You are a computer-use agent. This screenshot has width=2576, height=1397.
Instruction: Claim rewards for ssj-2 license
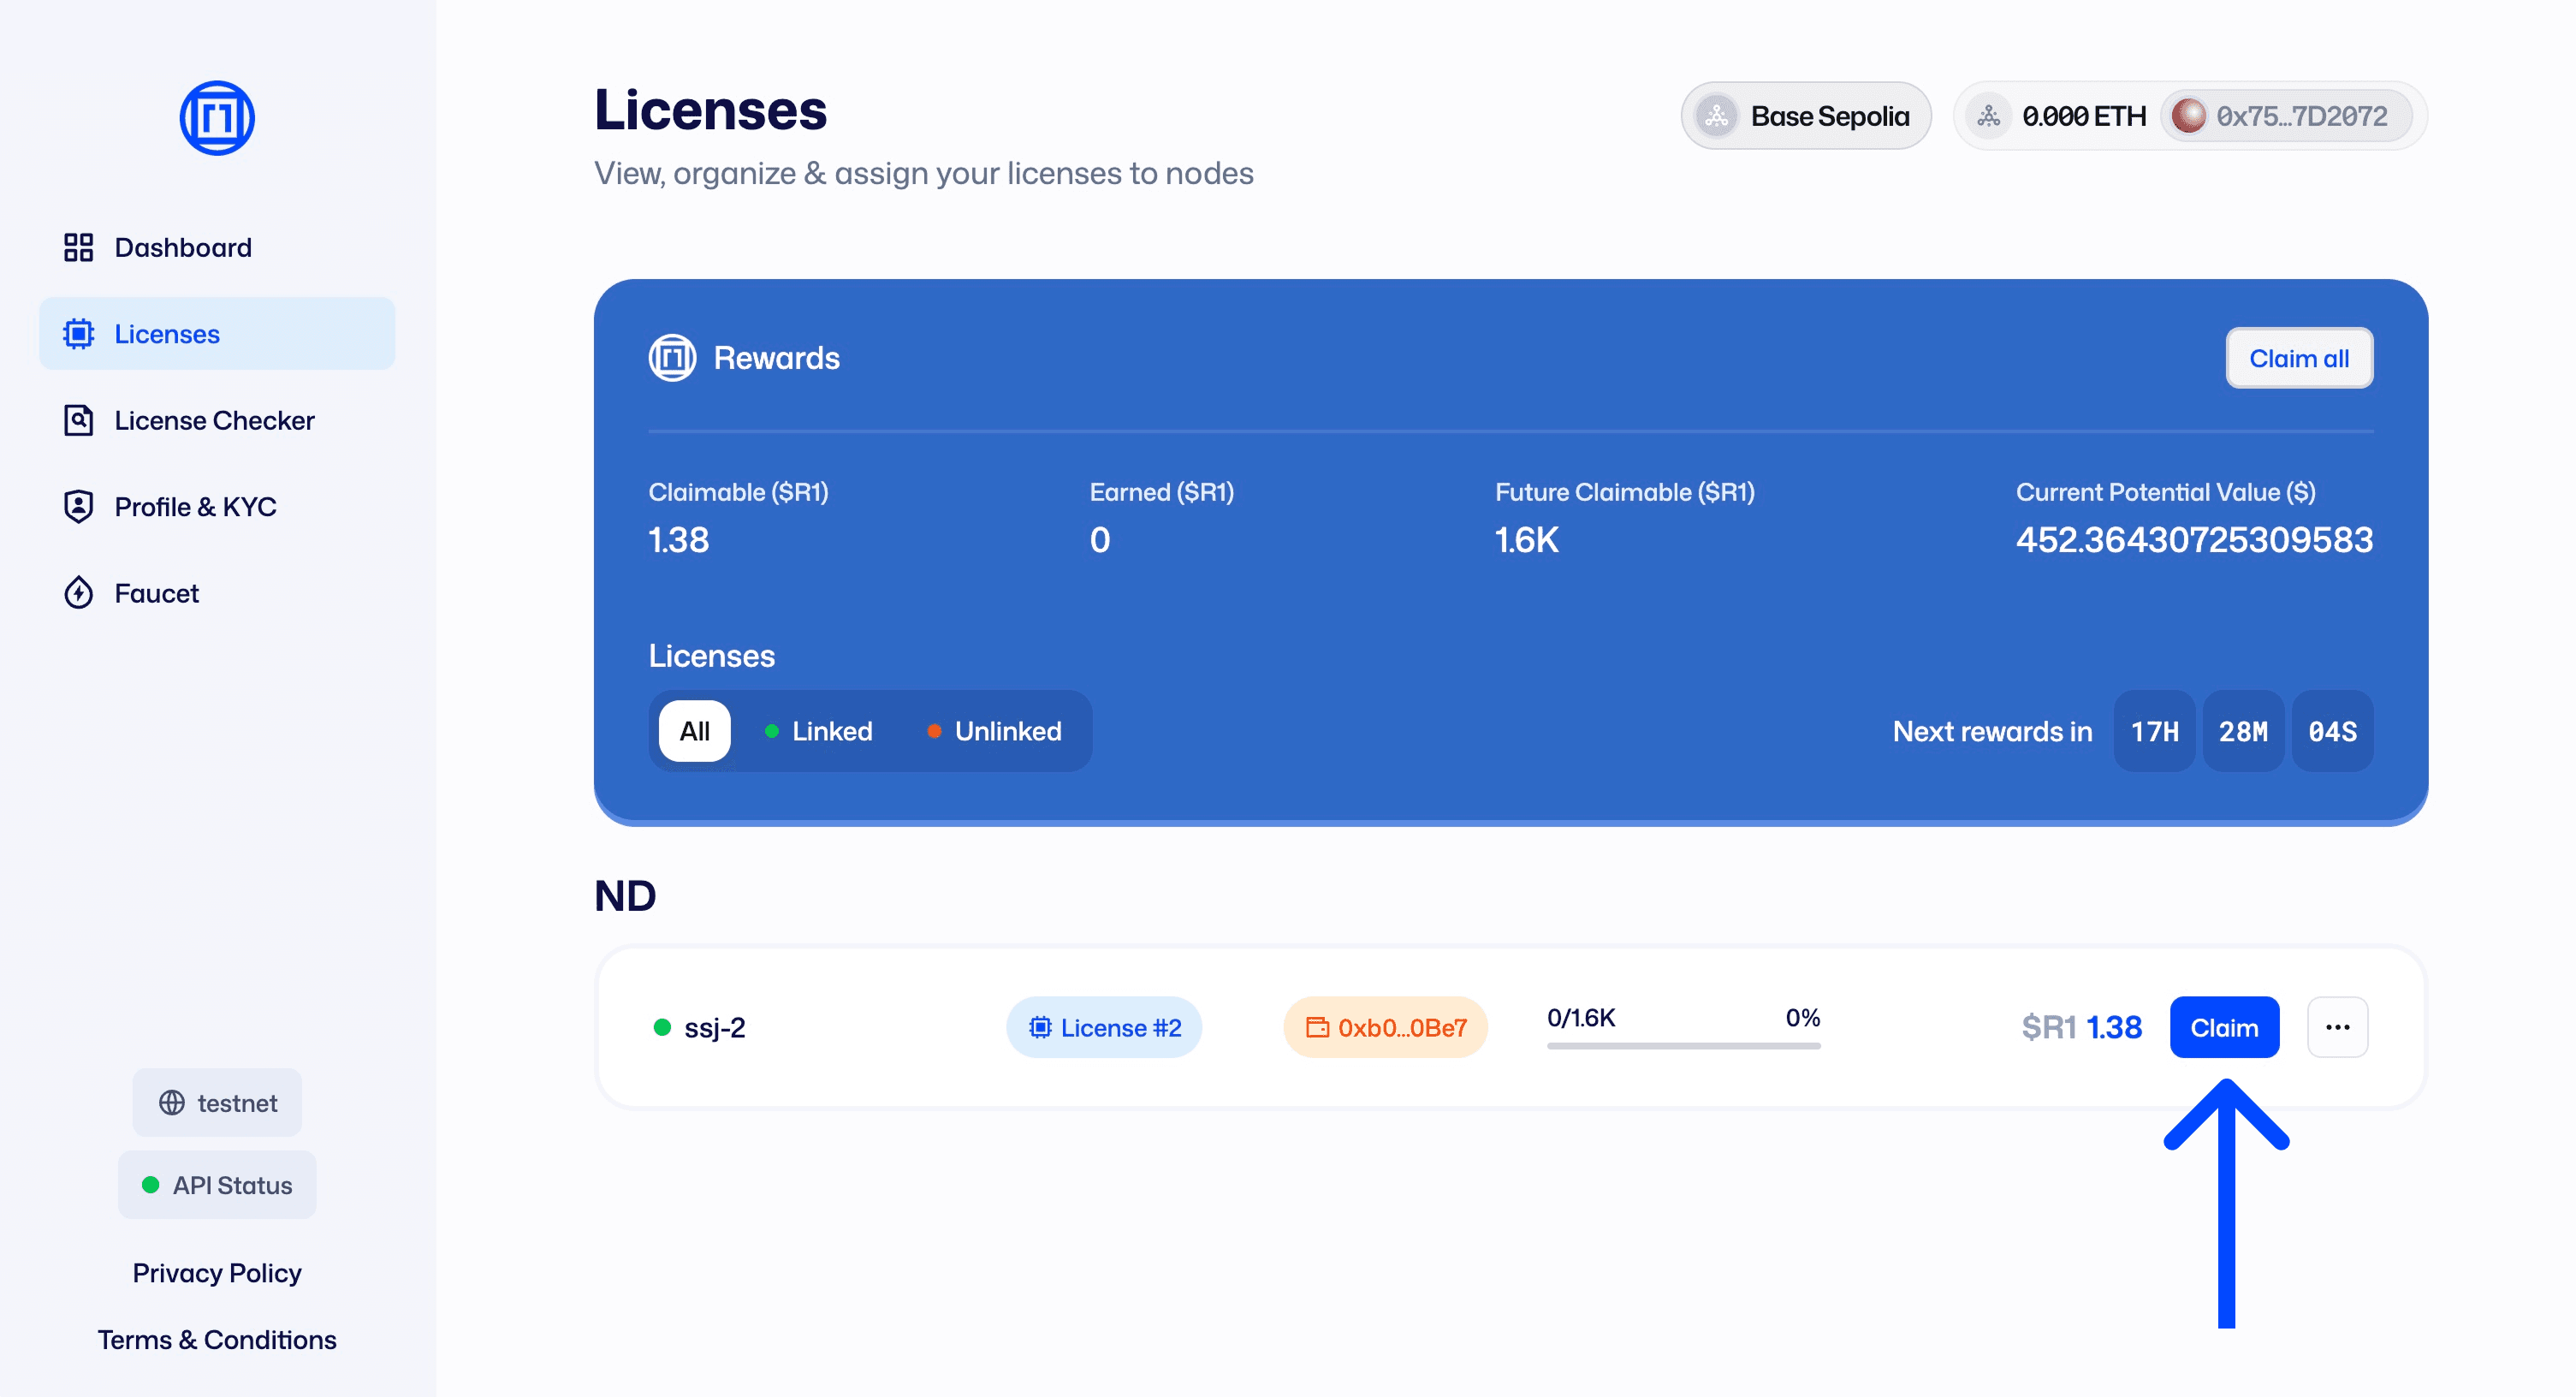click(2224, 1027)
